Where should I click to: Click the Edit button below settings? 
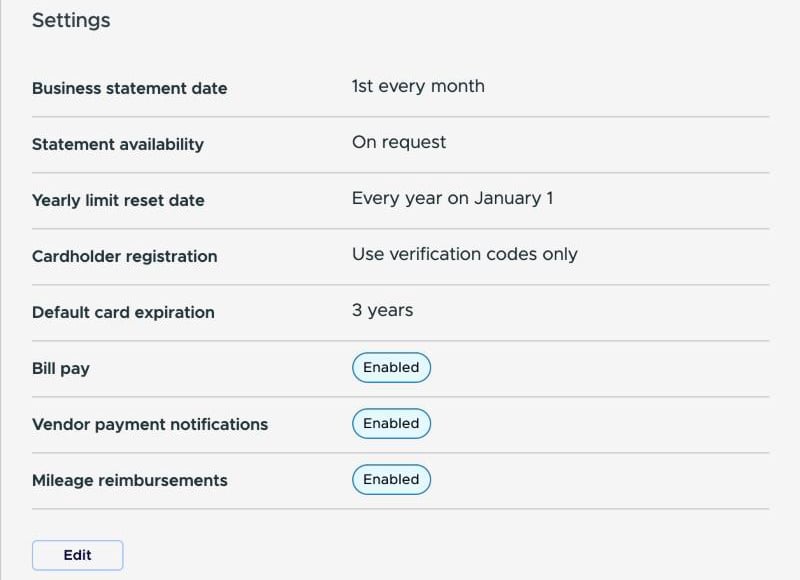click(78, 555)
